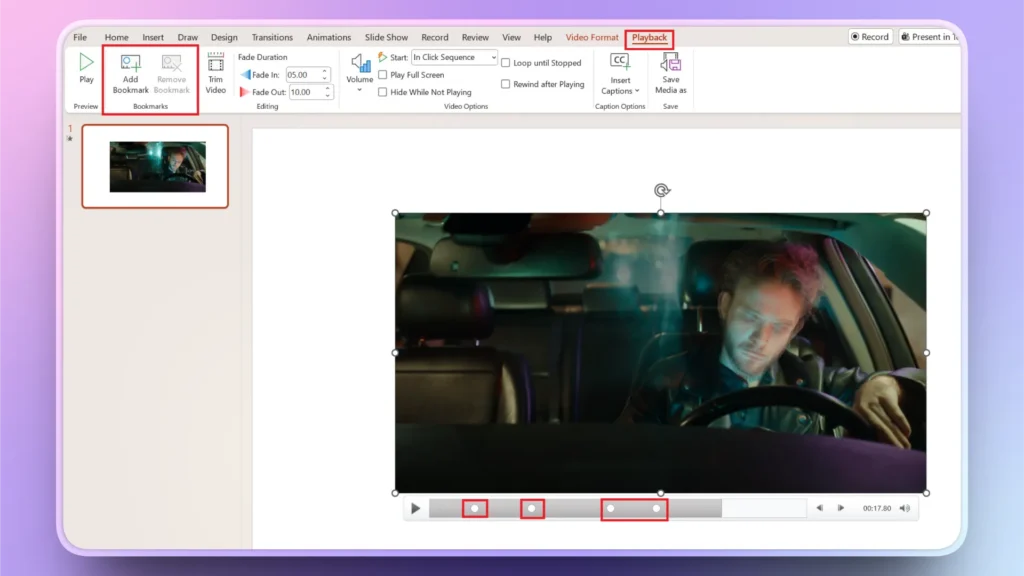Open the File menu
1024x576 pixels.
(x=80, y=37)
